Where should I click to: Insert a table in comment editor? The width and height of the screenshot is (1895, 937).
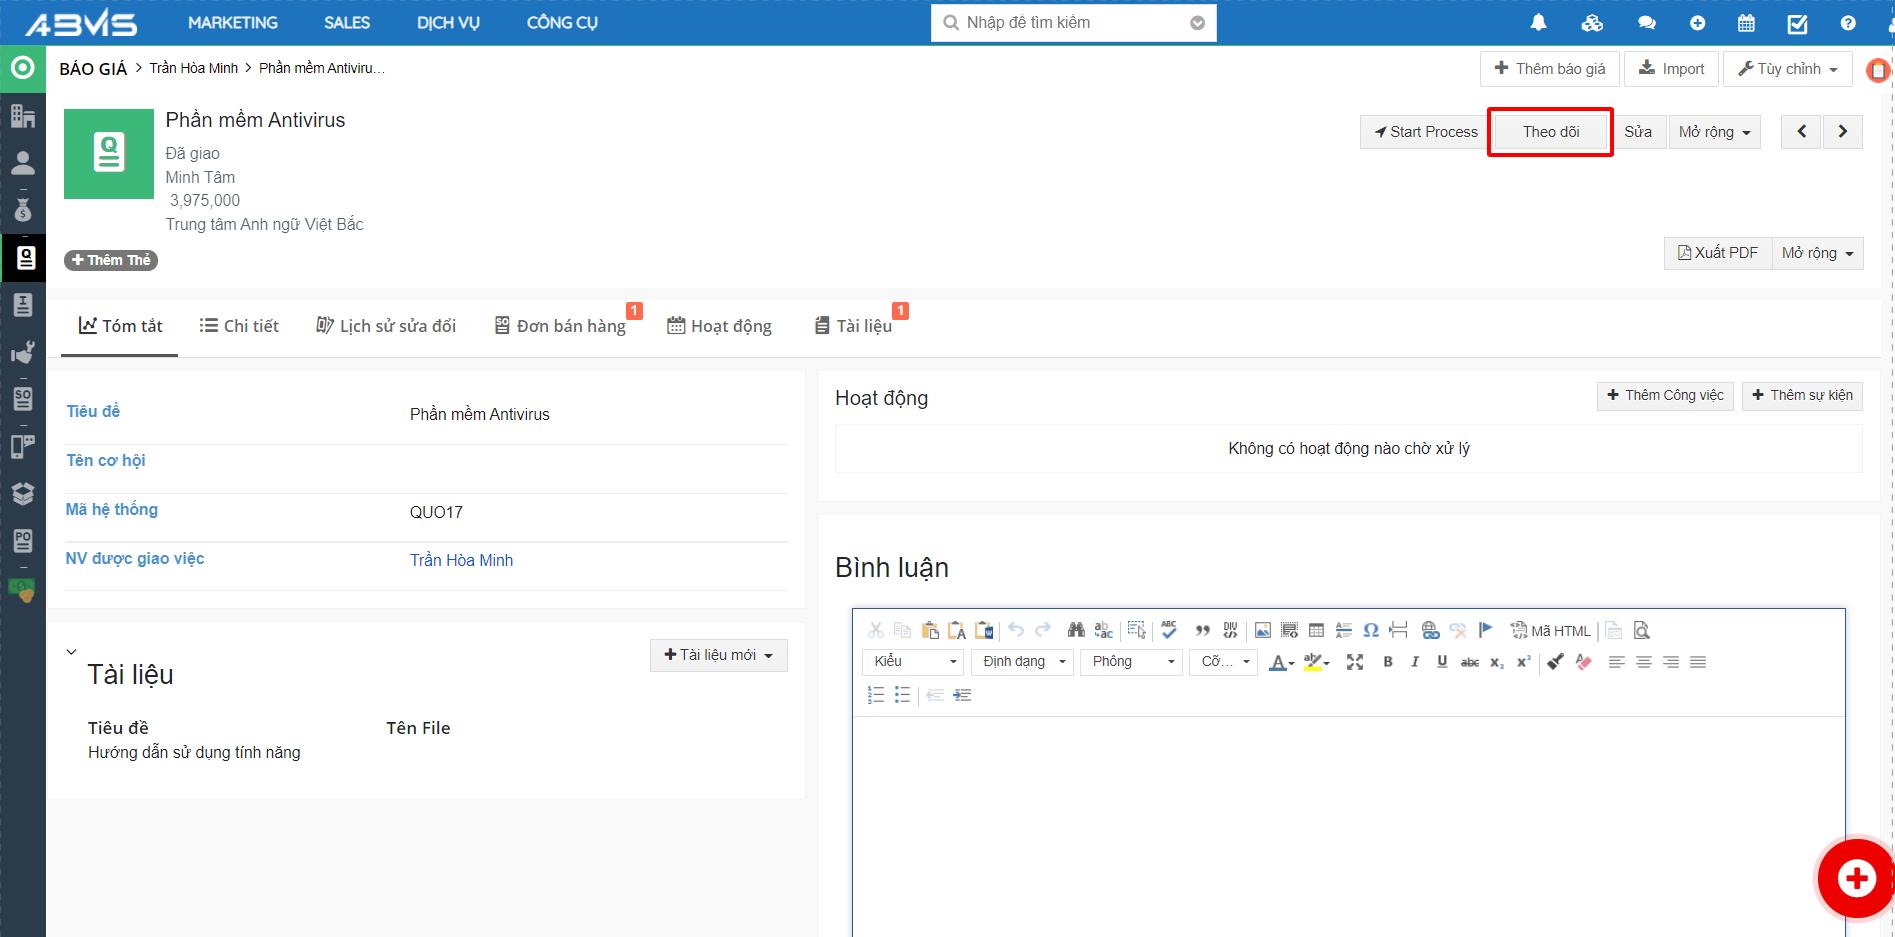click(1316, 630)
